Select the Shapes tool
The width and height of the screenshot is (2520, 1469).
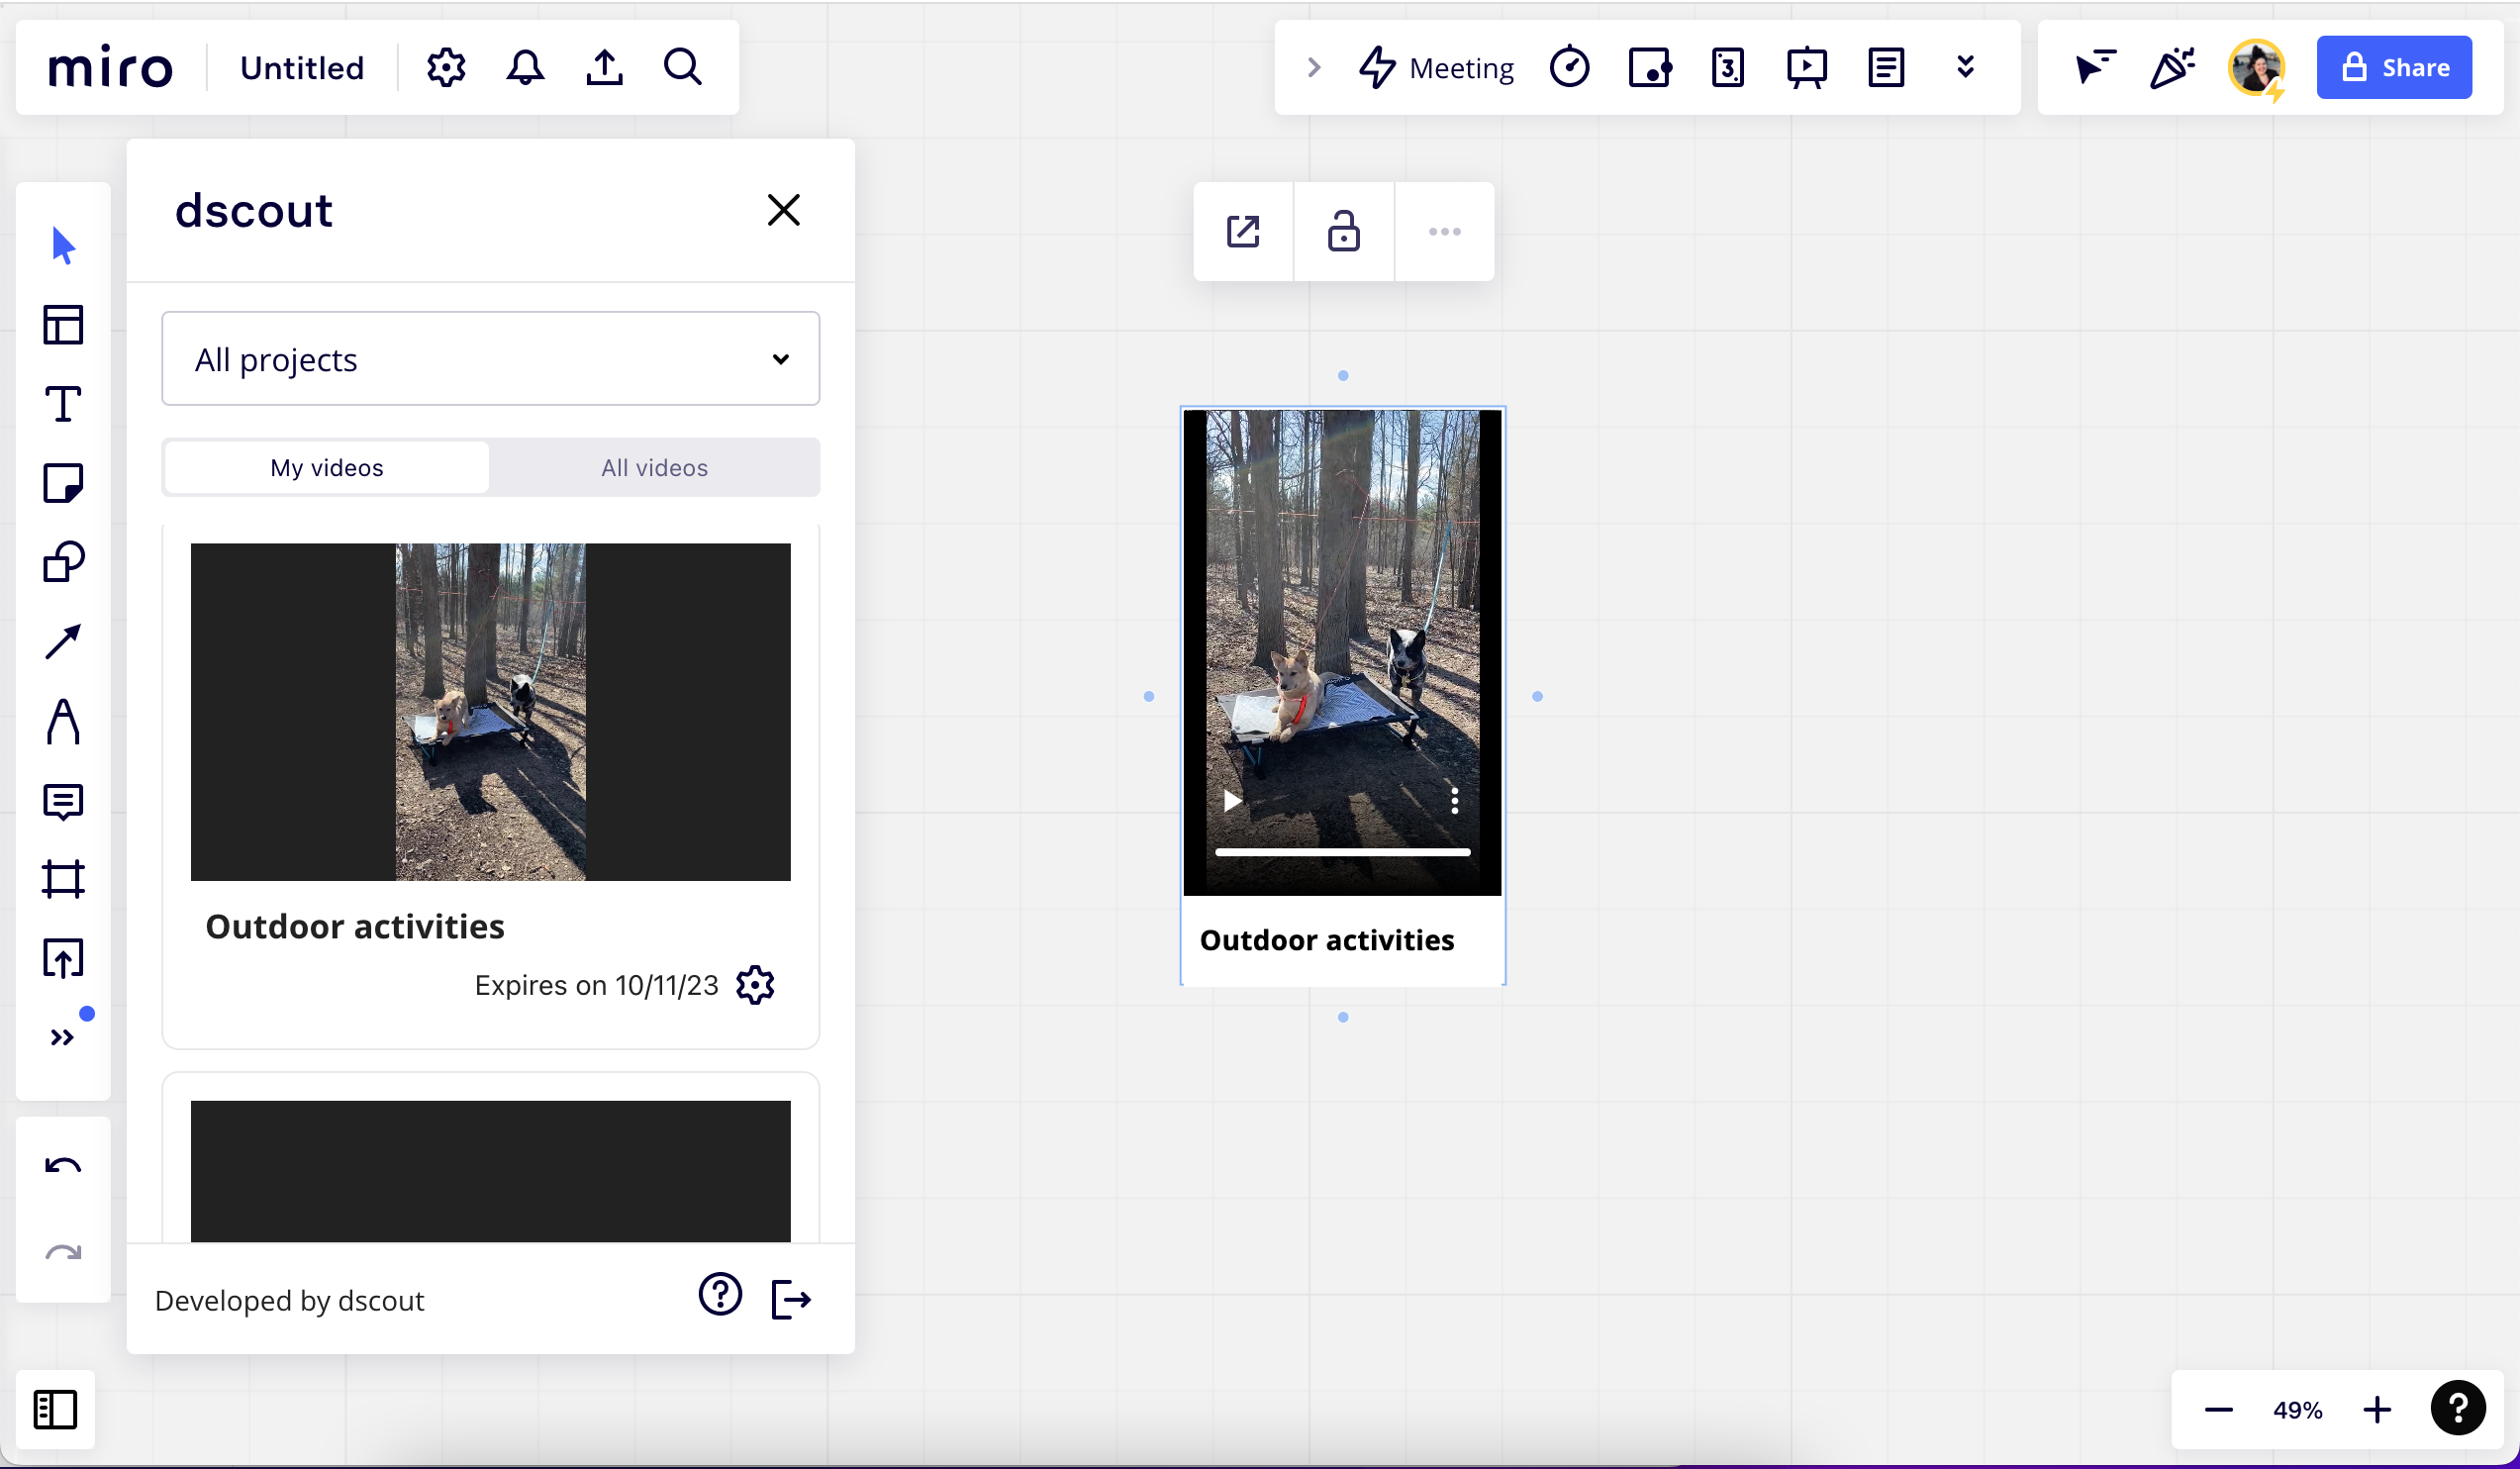[63, 562]
